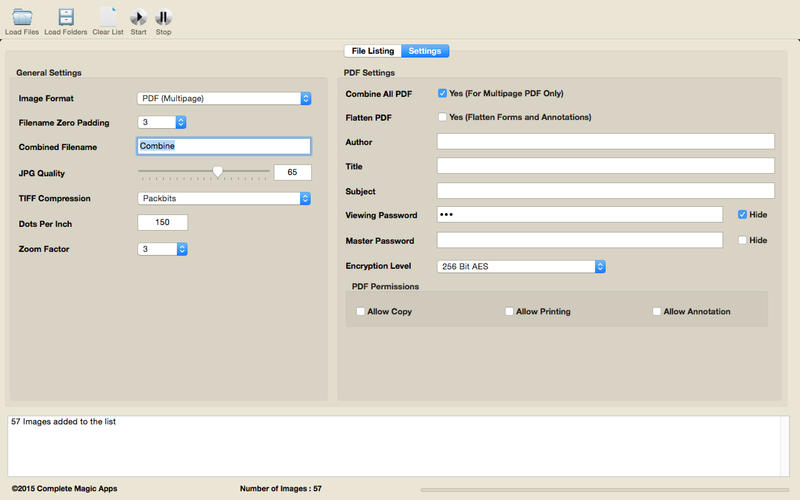Check Hide for Master Password

point(742,240)
